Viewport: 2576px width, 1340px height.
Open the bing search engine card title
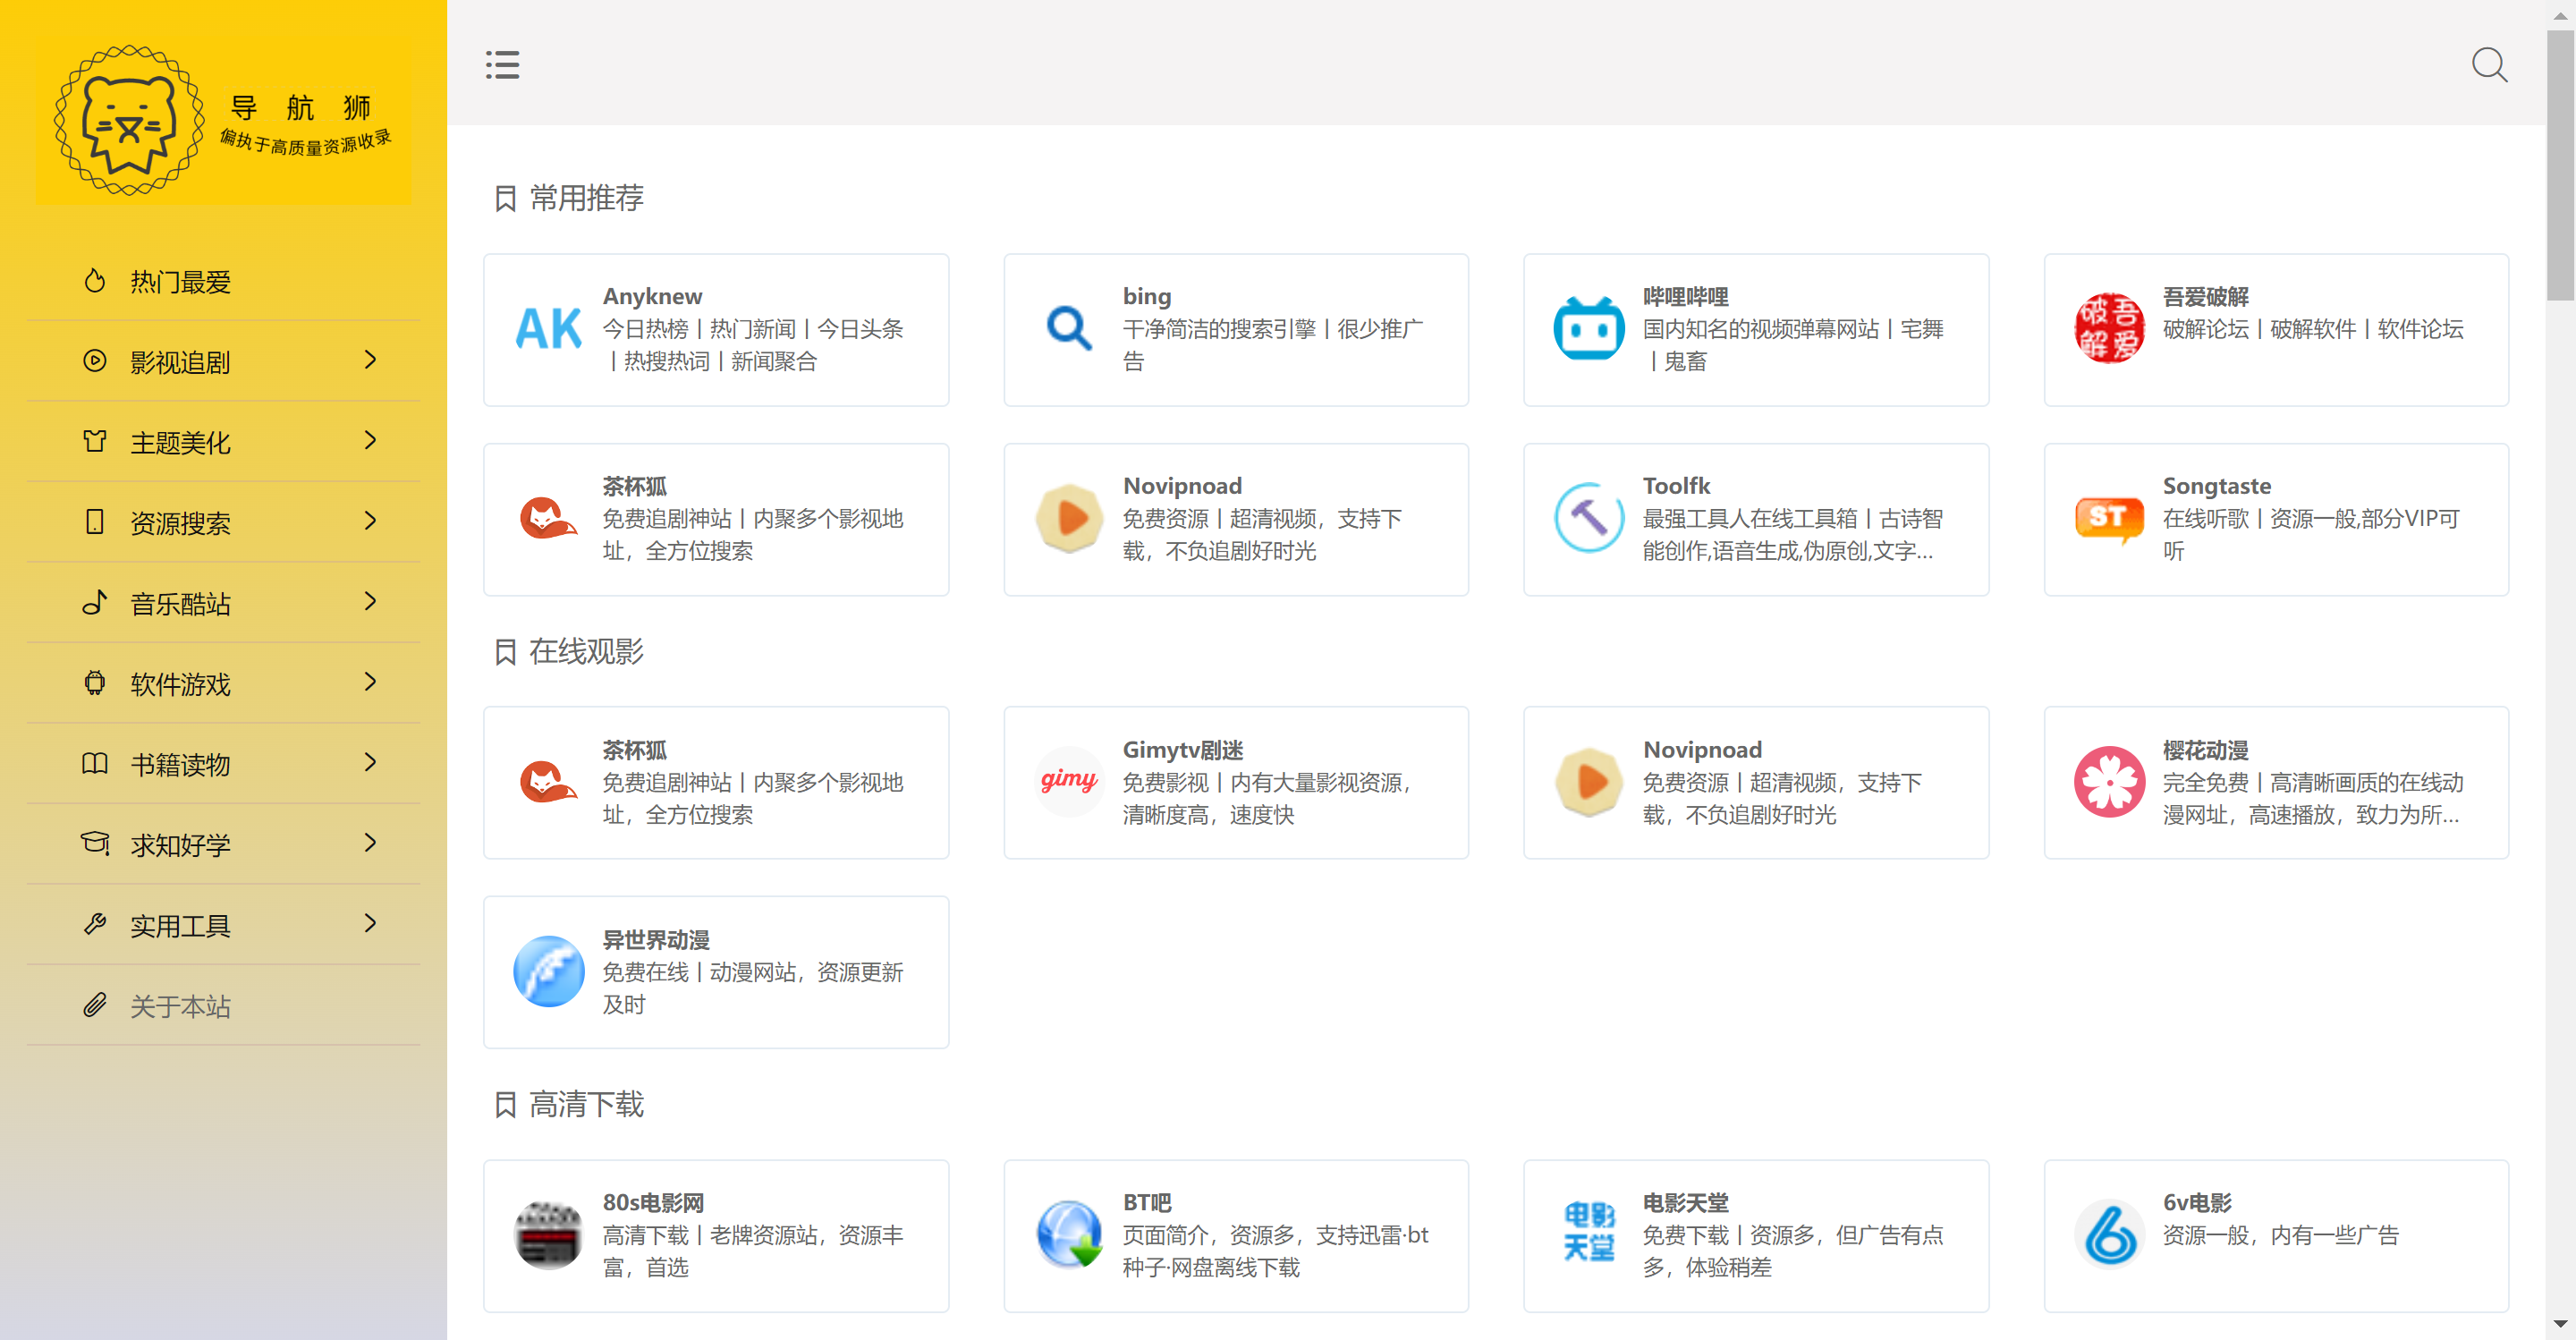pyautogui.click(x=1146, y=296)
